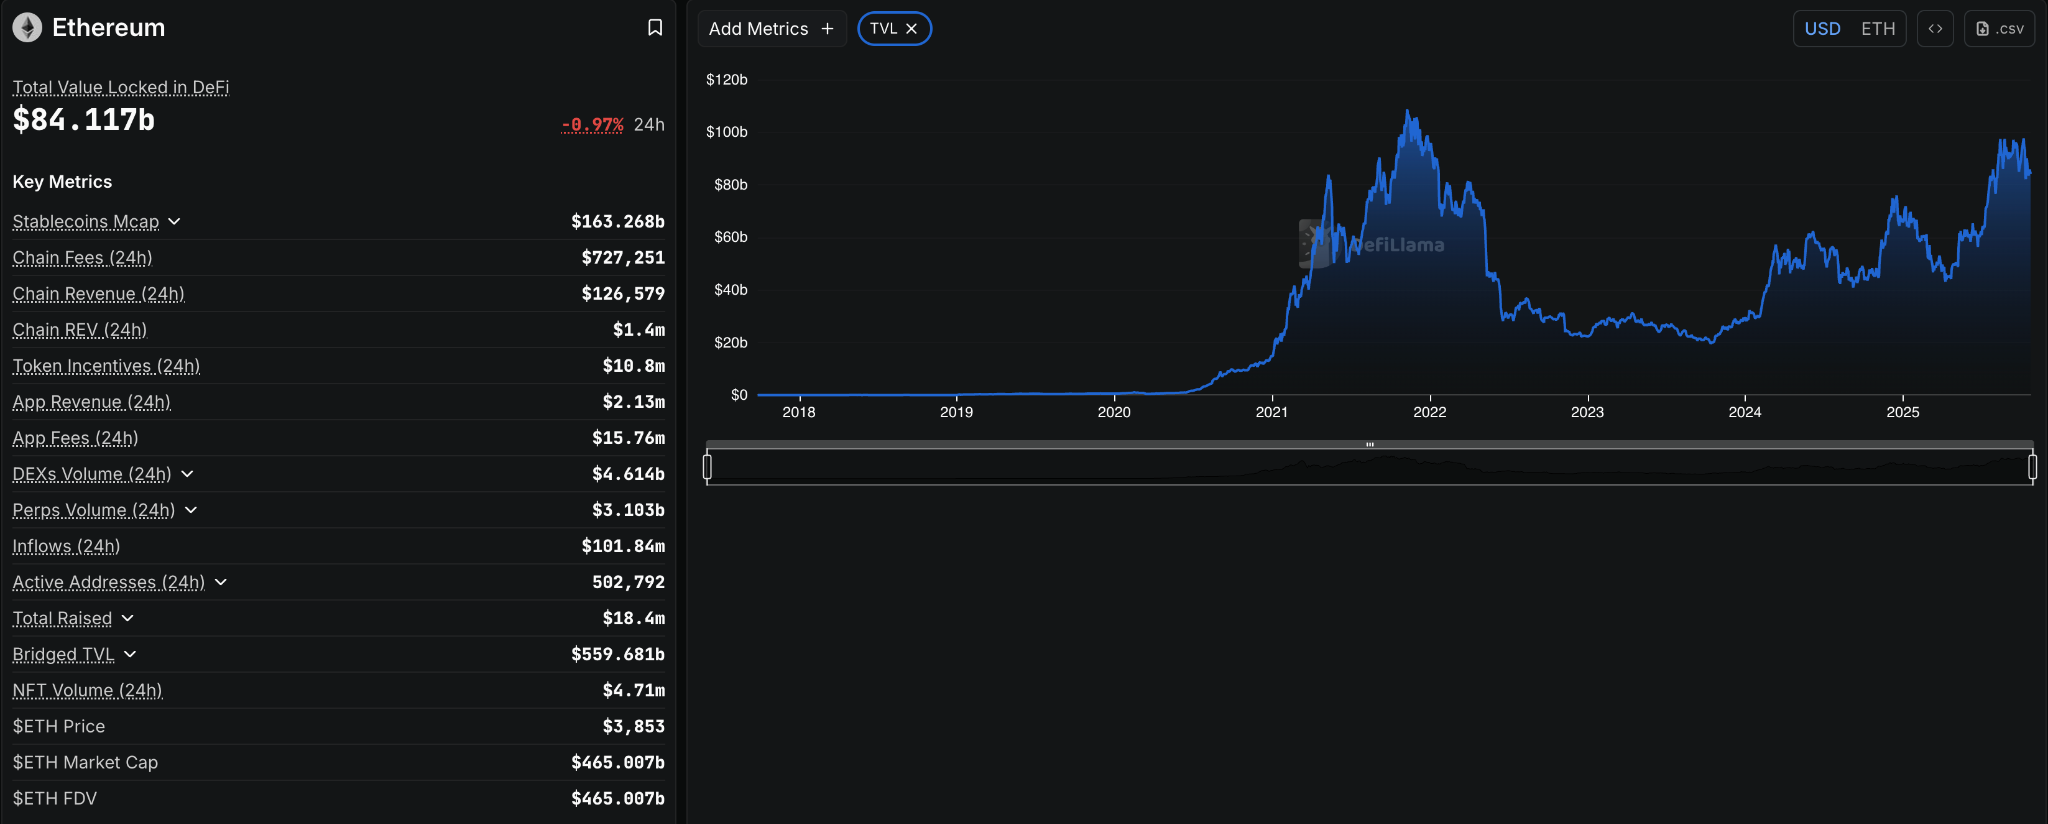Click the Chain Fees (24h) label
This screenshot has height=824, width=2048.
tap(83, 258)
